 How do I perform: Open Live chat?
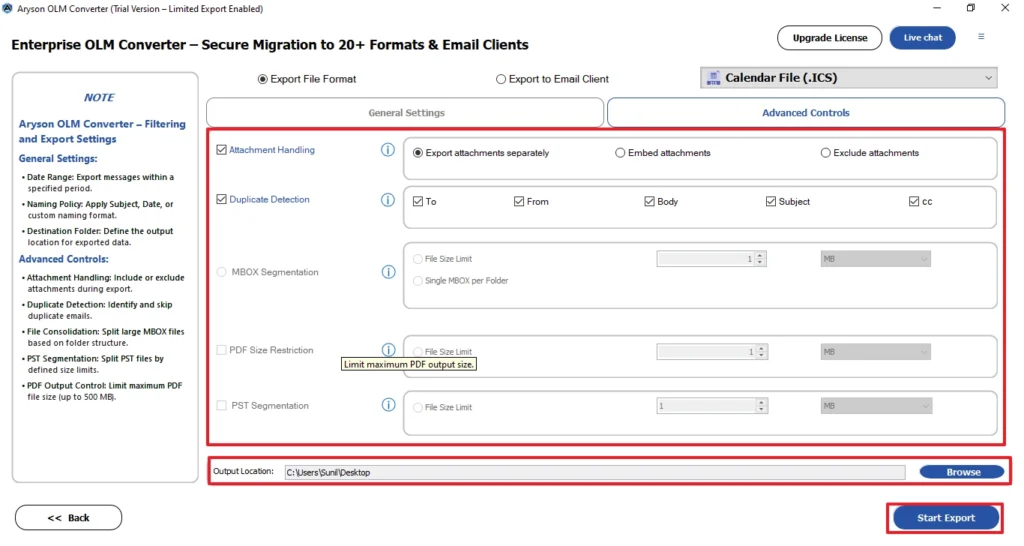pyautogui.click(x=922, y=38)
